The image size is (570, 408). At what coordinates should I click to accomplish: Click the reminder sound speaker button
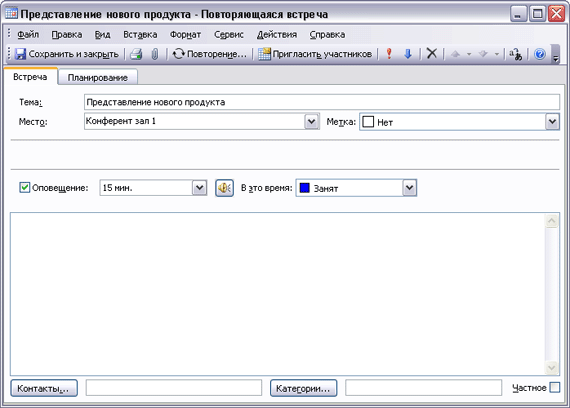224,188
